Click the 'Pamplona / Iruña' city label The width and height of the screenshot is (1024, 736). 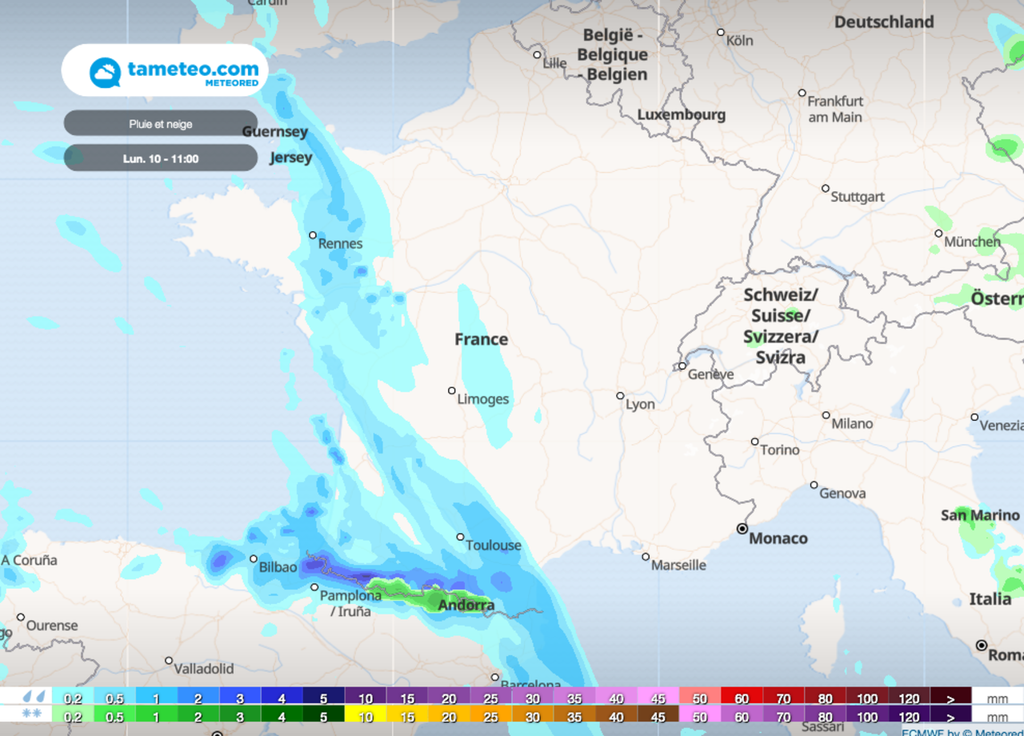point(350,603)
